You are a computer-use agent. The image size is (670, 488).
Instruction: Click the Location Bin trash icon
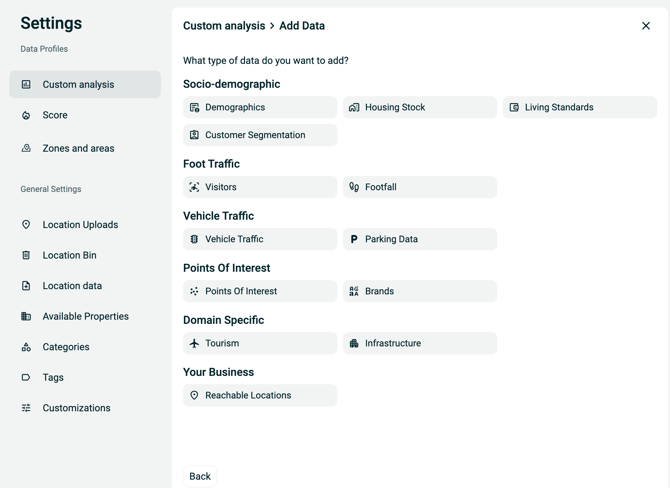point(26,255)
